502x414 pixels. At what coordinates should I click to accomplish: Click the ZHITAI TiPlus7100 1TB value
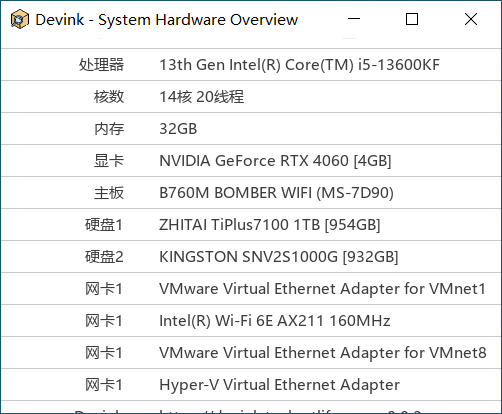269,225
